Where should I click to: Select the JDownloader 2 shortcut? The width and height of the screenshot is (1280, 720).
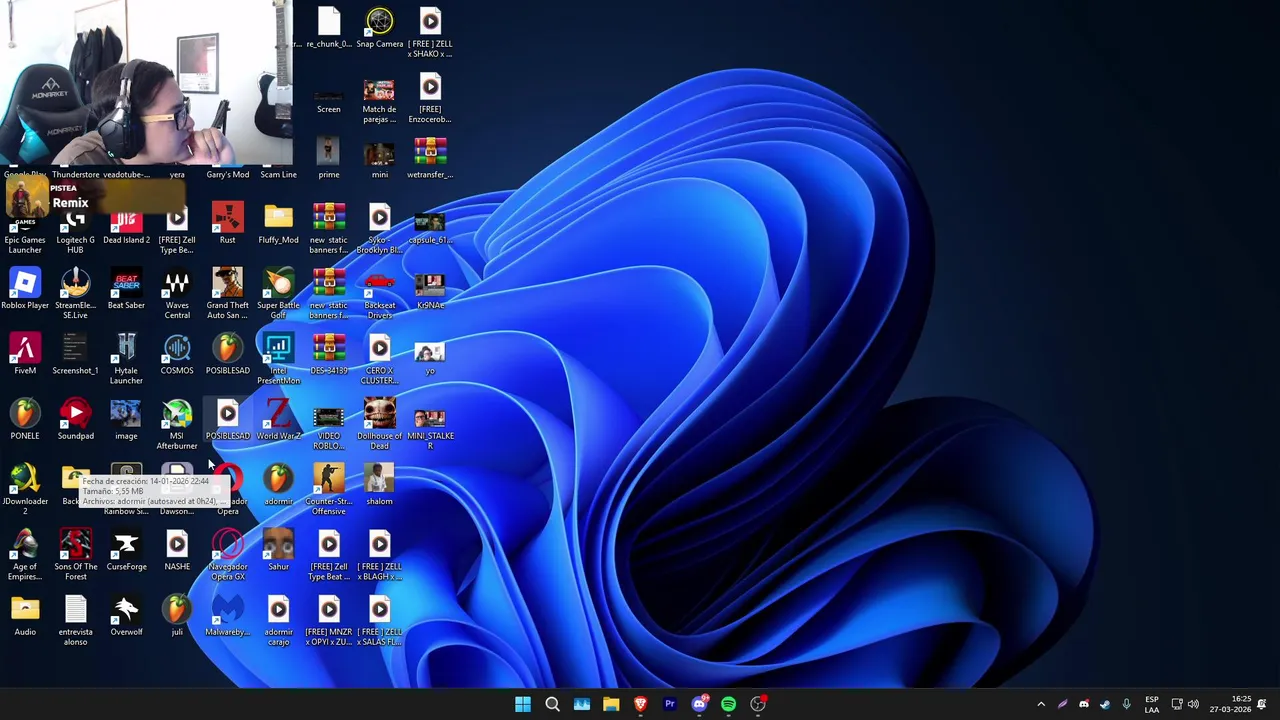point(25,490)
